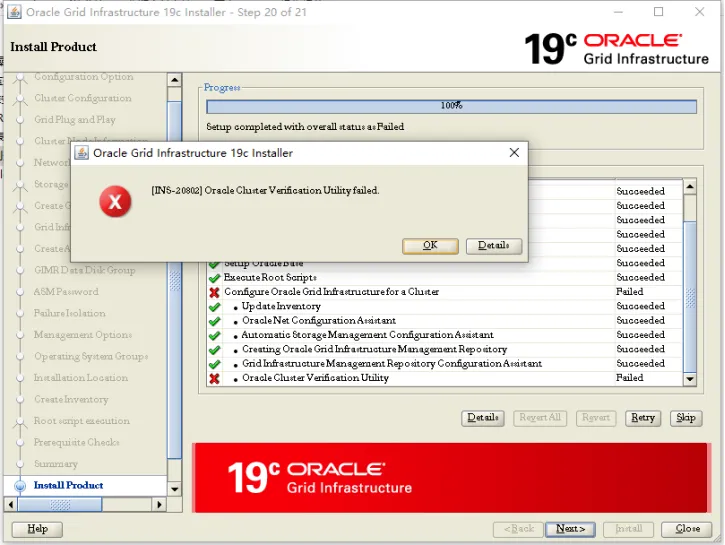The height and width of the screenshot is (545, 725).
Task: Click the Help button
Action: click(37, 529)
